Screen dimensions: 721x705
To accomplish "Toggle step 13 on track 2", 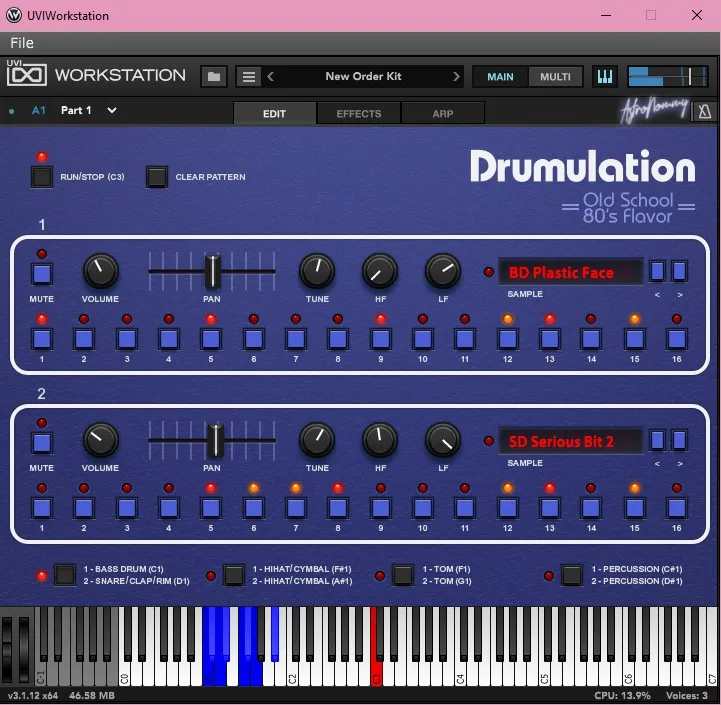I will (550, 508).
